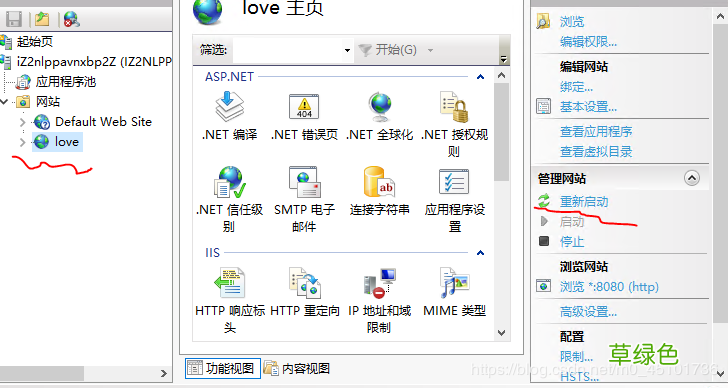Viewport: 728px width, 388px height.
Task: Switch to 功能视图 tab
Action: coord(223,369)
